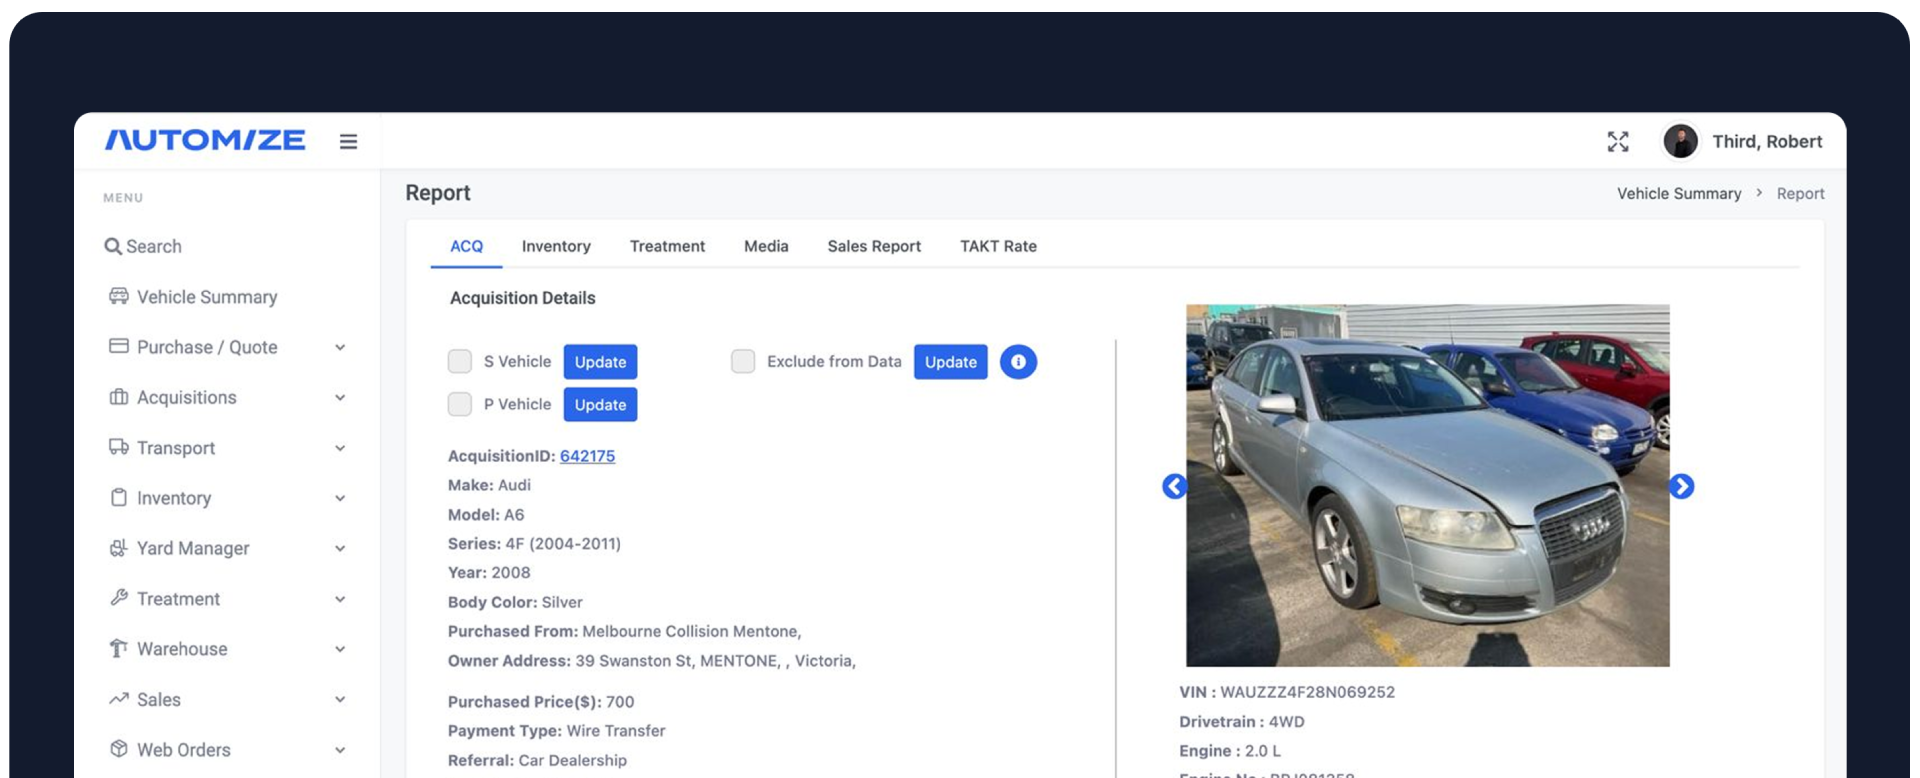
Task: Click Update next to S Vehicle
Action: (600, 362)
